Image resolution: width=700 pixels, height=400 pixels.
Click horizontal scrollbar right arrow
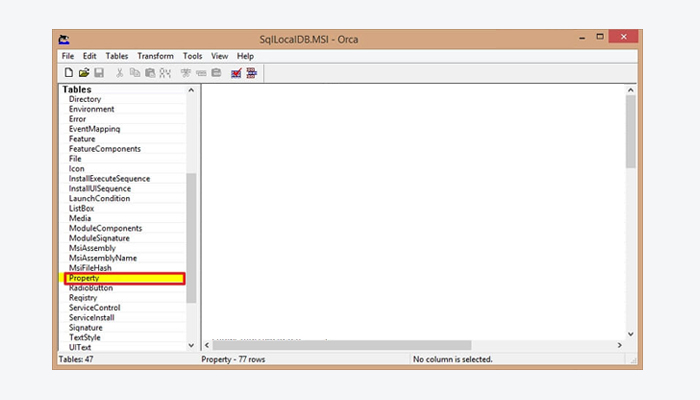(x=619, y=345)
